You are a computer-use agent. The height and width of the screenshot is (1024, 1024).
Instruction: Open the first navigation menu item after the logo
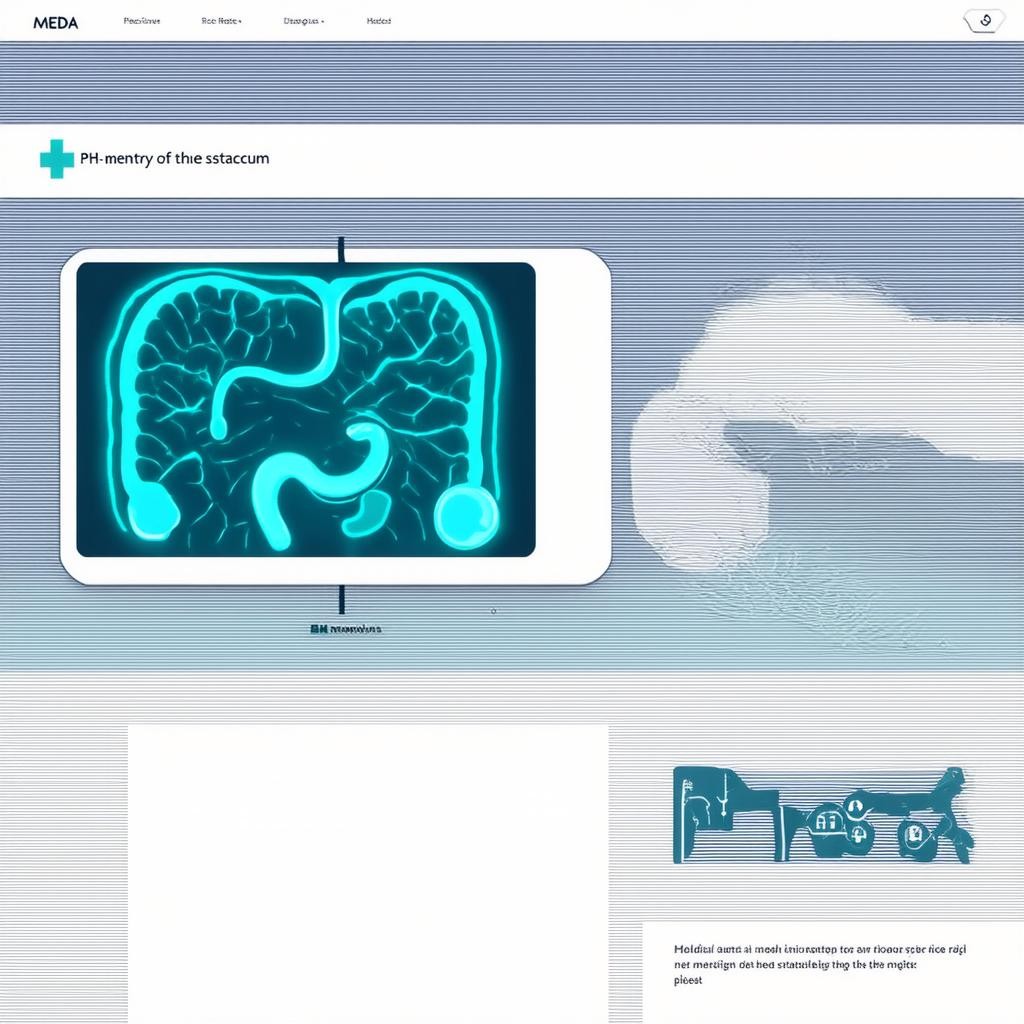(x=141, y=21)
